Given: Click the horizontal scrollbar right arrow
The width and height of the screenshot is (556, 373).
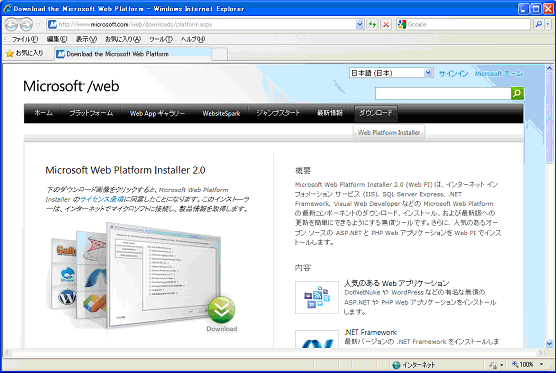Looking at the screenshot, I should point(540,352).
